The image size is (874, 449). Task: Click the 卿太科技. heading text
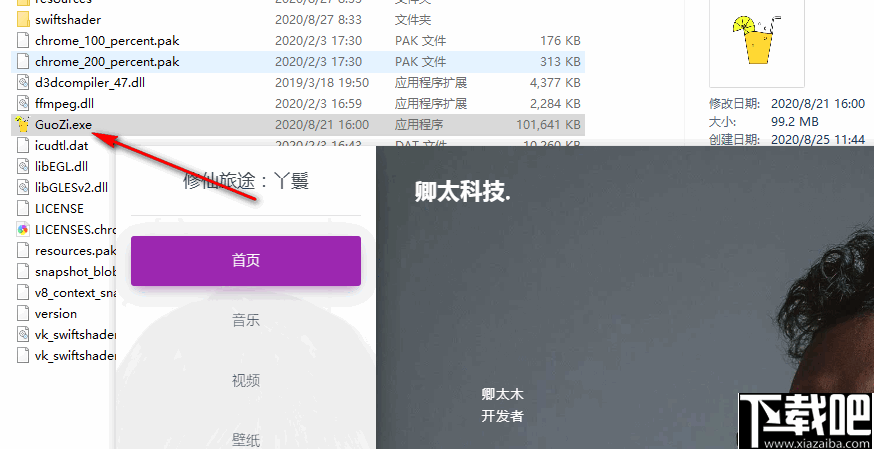click(x=463, y=192)
